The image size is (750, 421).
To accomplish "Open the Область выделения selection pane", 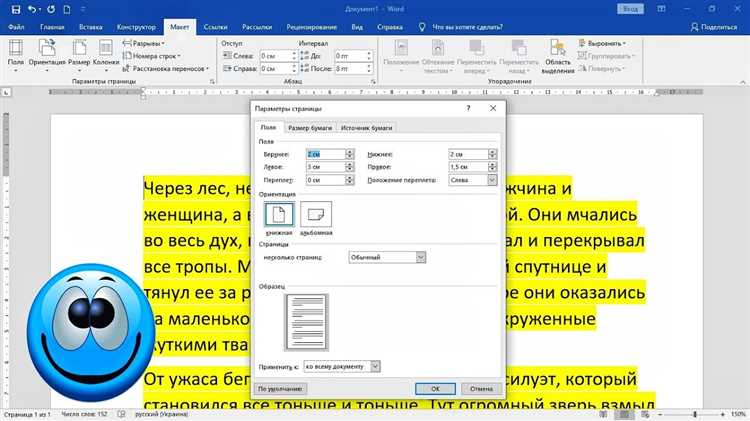I will pyautogui.click(x=558, y=56).
